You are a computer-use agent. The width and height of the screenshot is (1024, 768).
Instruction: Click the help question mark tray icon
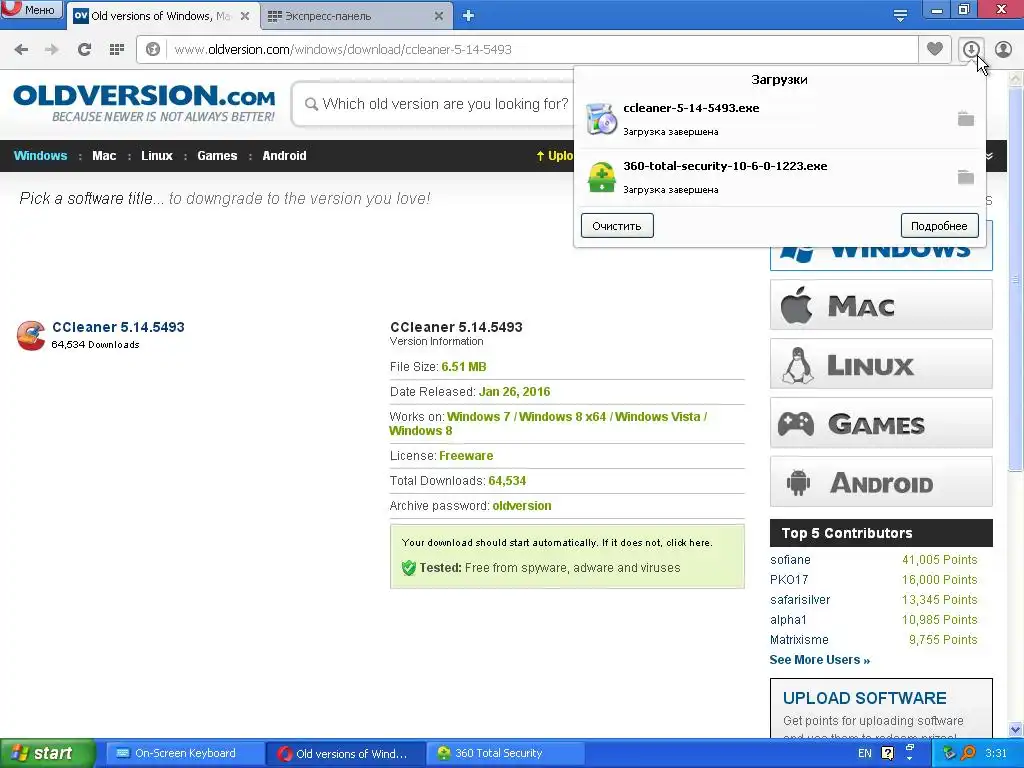pos(888,753)
